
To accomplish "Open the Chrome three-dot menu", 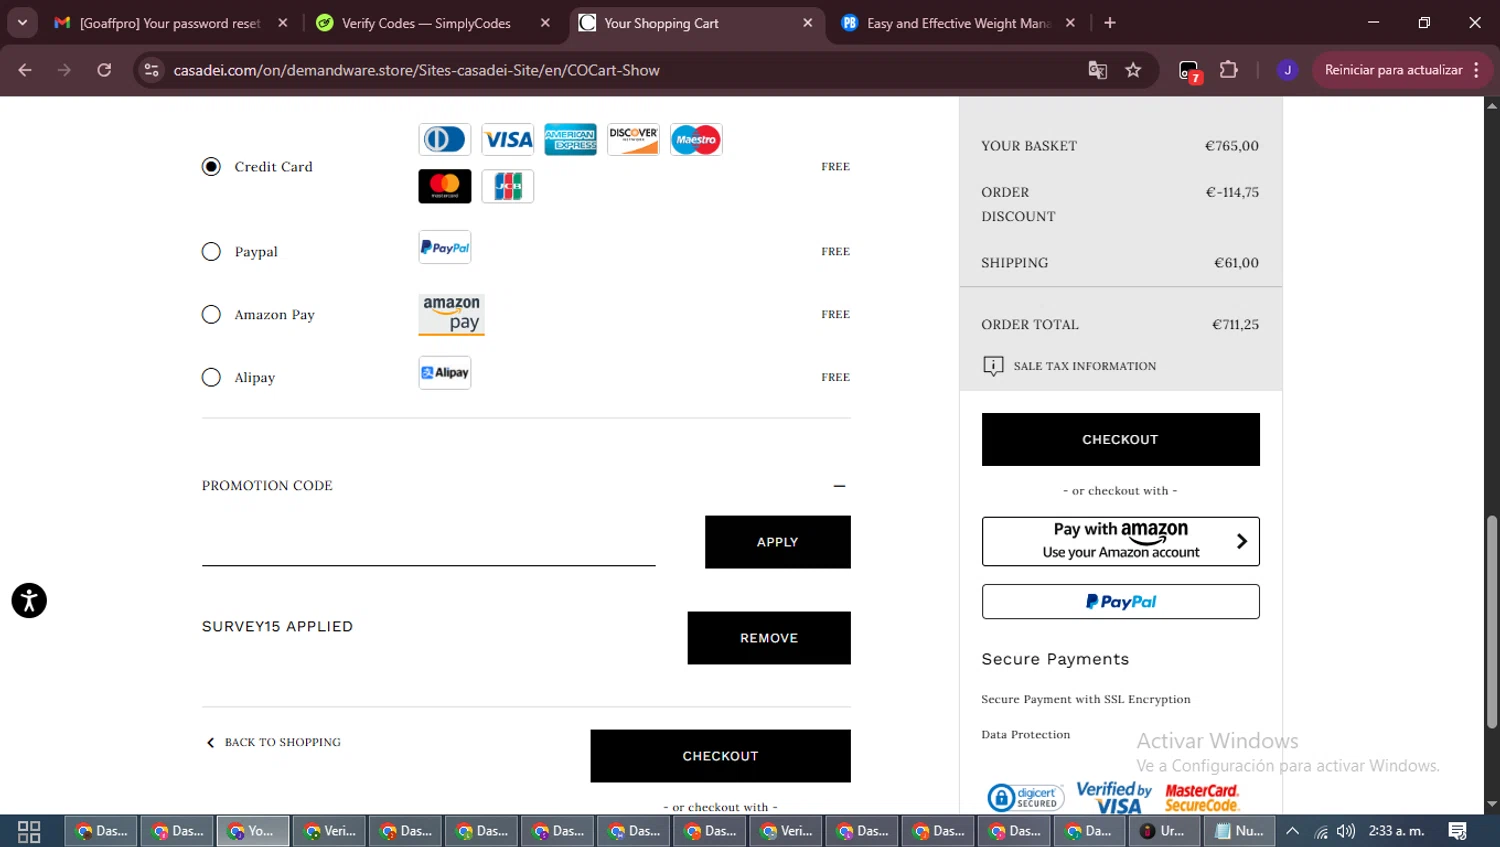I will tap(1477, 70).
